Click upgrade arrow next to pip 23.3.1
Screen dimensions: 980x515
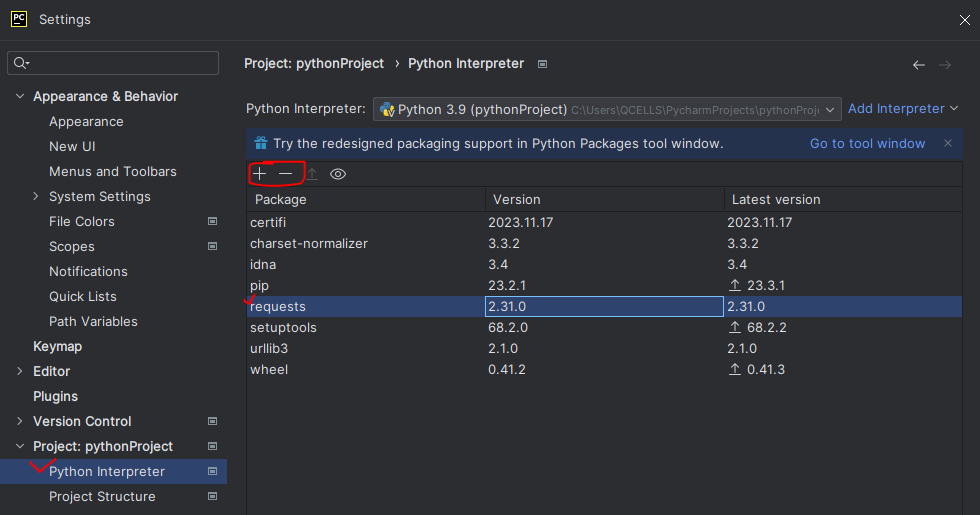735,285
